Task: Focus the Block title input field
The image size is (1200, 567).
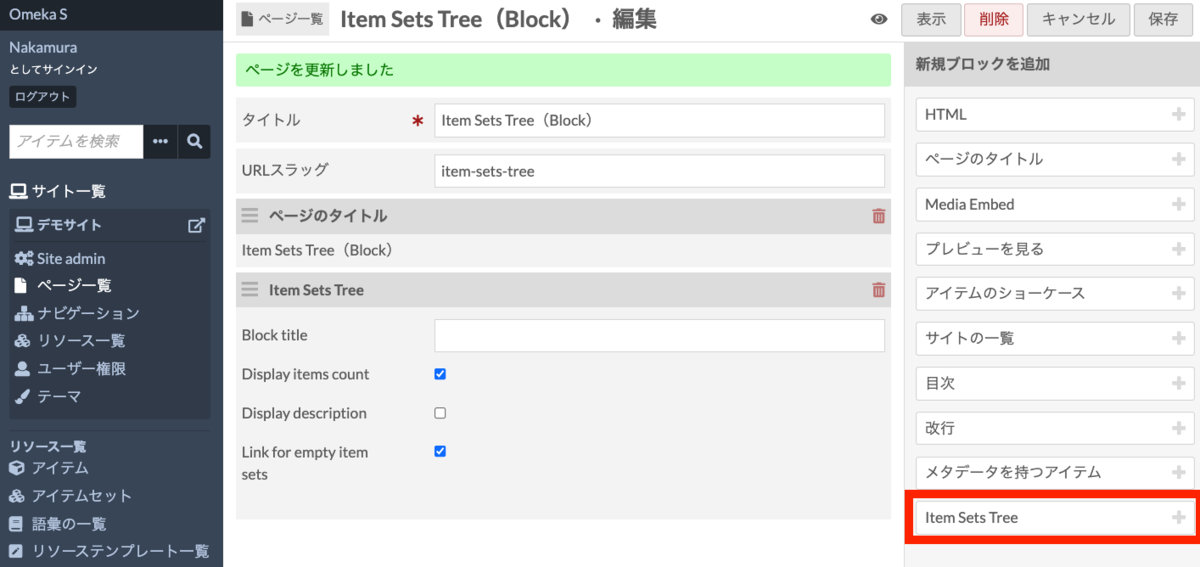Action: (x=659, y=336)
